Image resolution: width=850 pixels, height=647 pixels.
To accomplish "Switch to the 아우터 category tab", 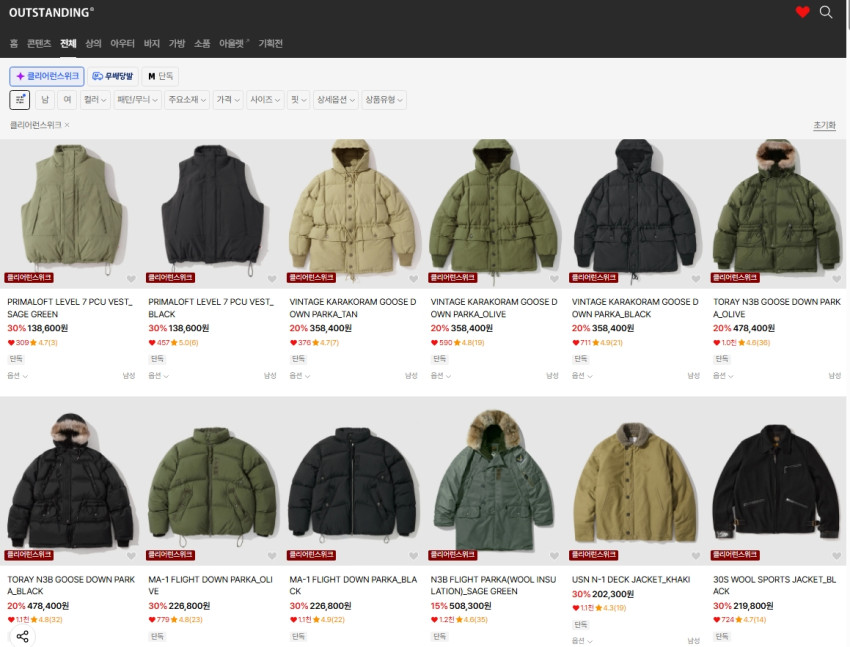I will [x=122, y=44].
